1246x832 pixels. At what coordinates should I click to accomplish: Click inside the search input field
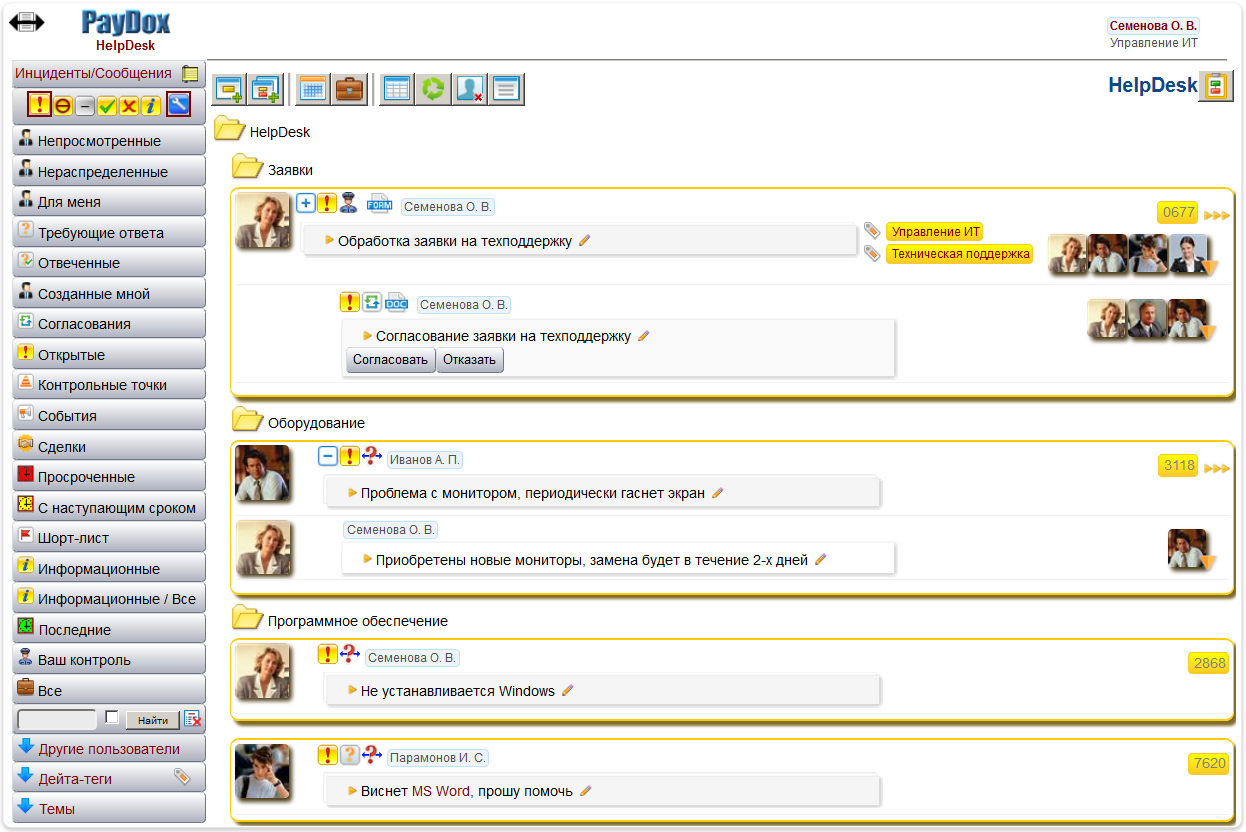[x=55, y=718]
